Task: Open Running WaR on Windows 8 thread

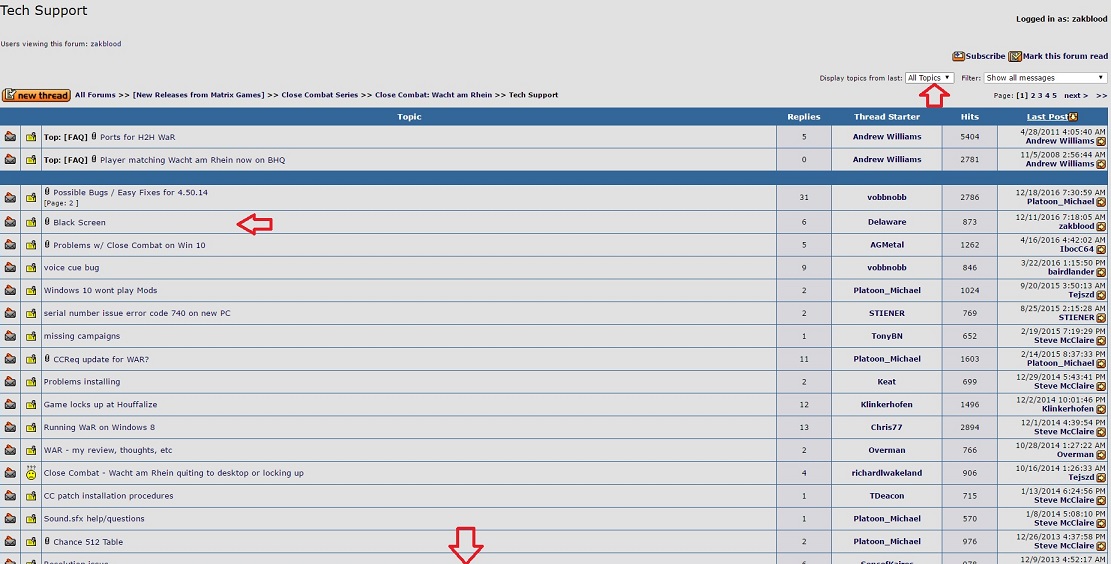Action: coord(99,427)
